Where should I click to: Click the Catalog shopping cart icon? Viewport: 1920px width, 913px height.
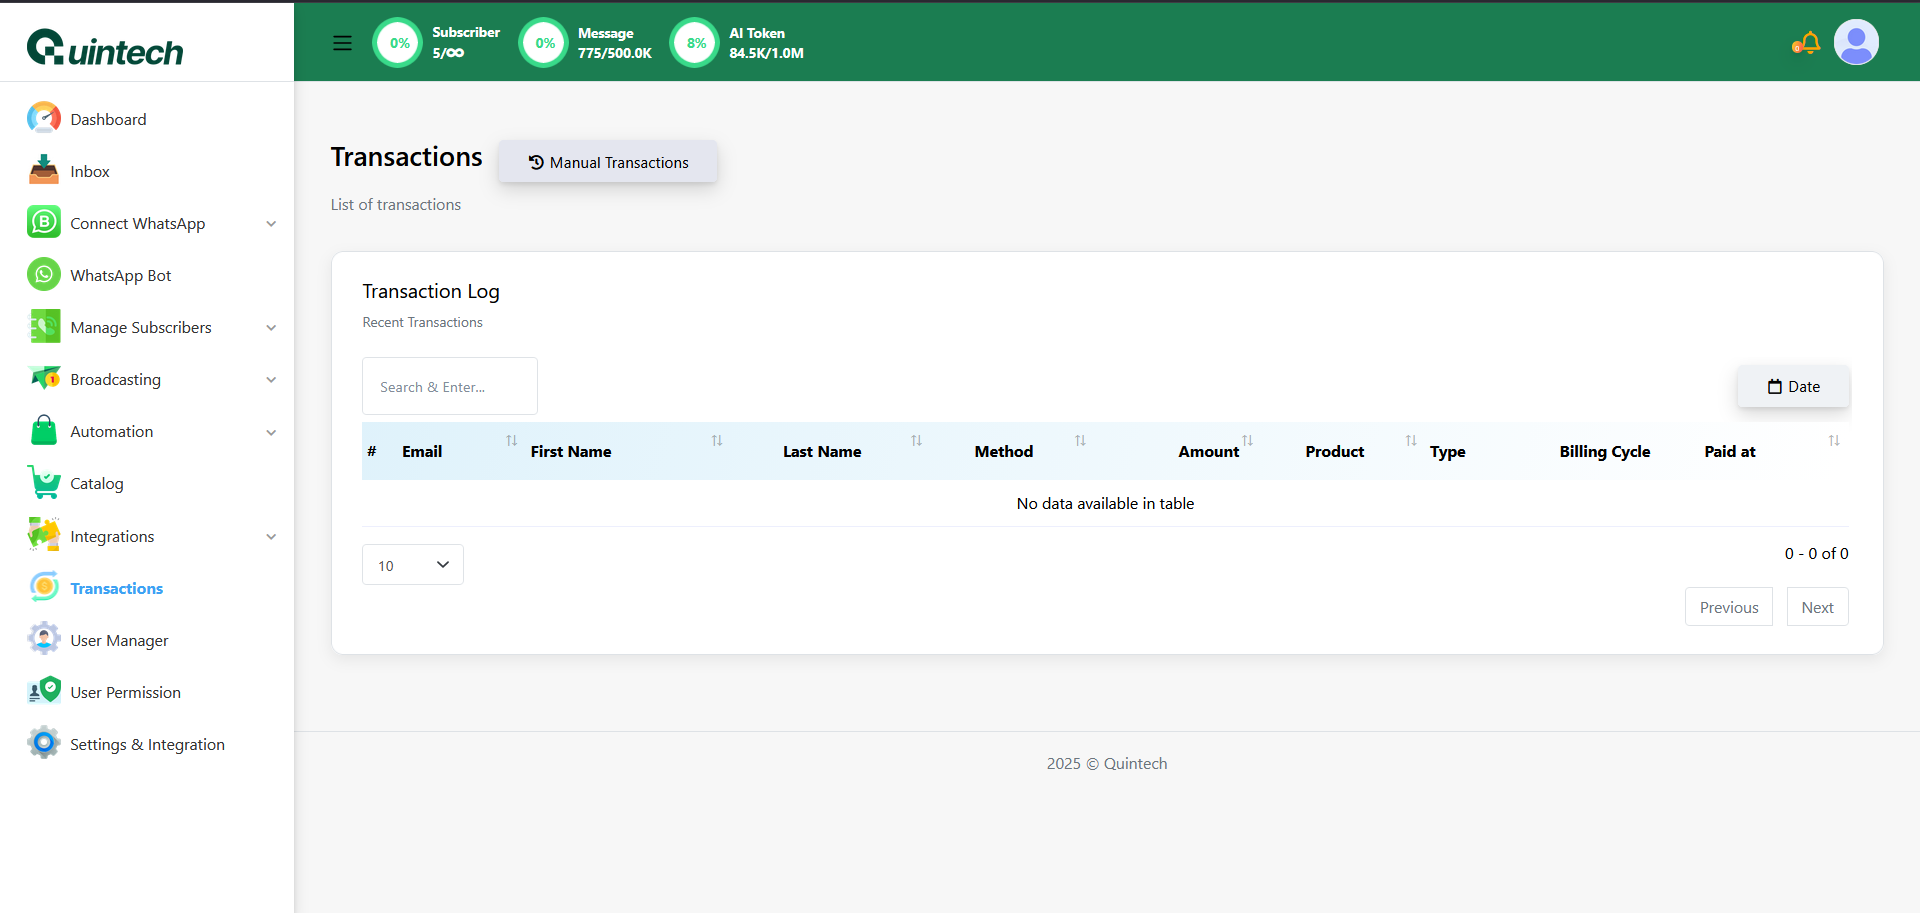[44, 483]
